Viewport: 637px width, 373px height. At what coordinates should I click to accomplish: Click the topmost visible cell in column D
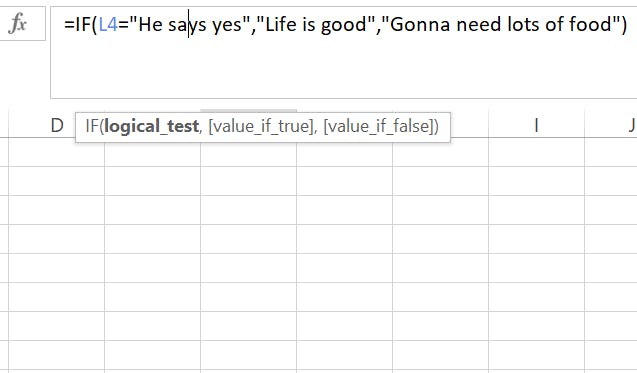56,152
